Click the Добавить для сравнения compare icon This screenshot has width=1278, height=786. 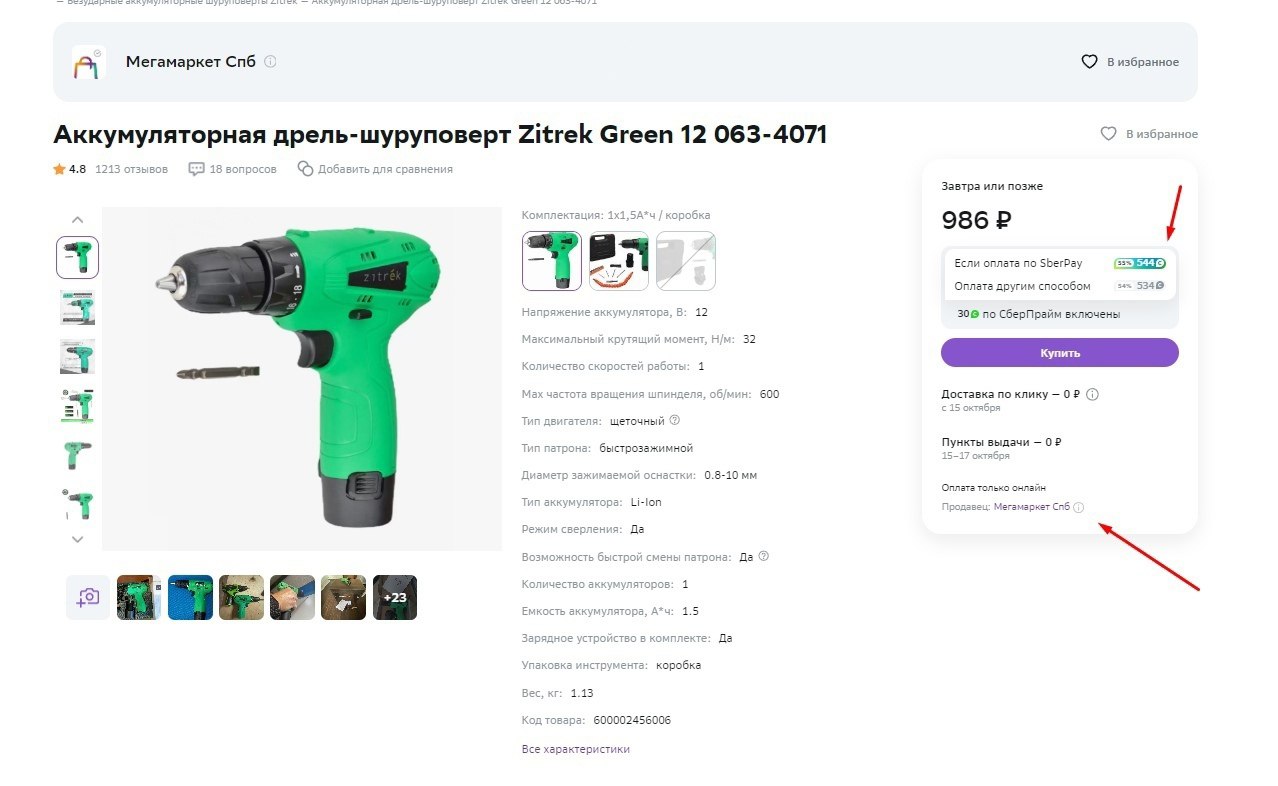tap(305, 169)
